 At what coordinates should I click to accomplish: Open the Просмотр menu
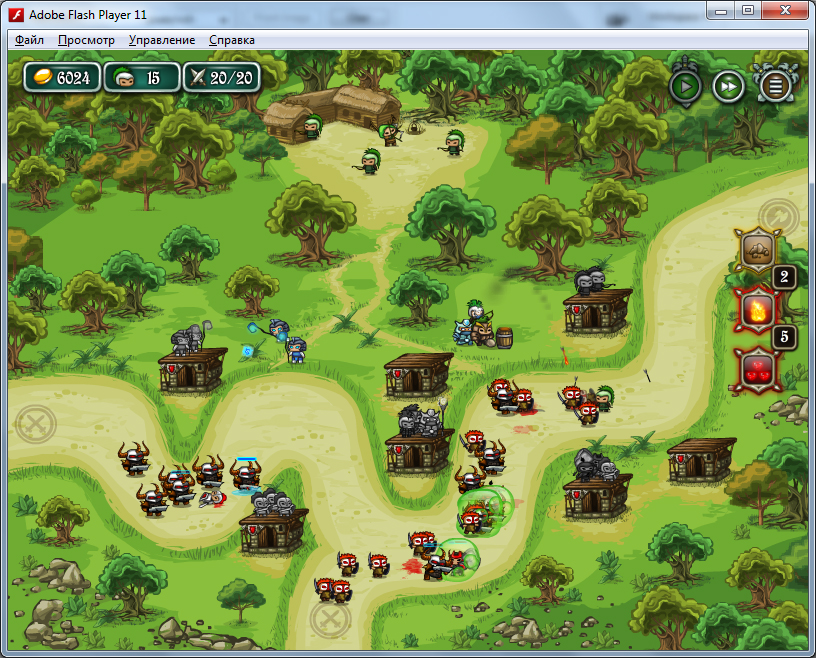coord(84,39)
